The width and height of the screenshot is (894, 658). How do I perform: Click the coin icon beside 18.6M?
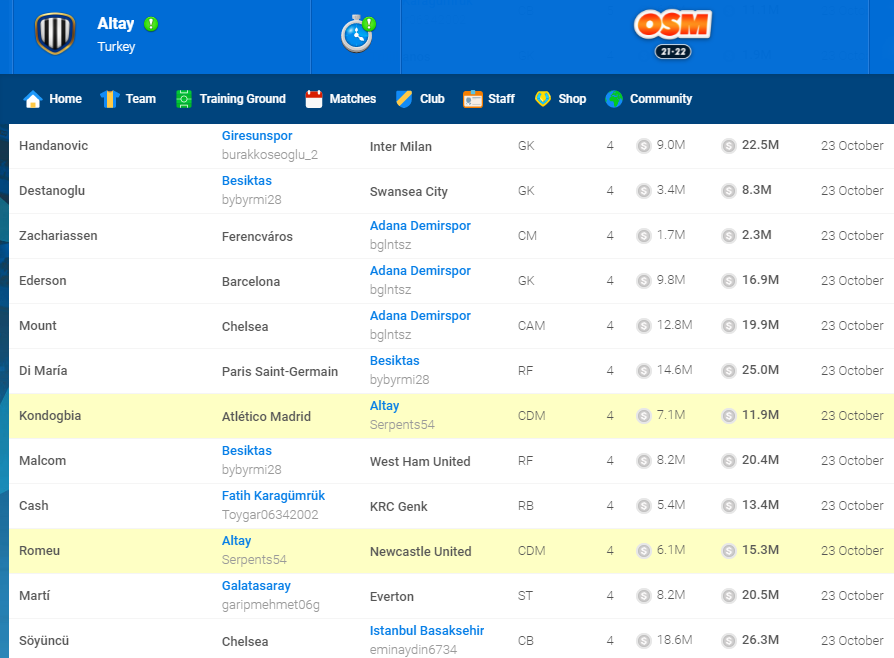pyautogui.click(x=643, y=641)
